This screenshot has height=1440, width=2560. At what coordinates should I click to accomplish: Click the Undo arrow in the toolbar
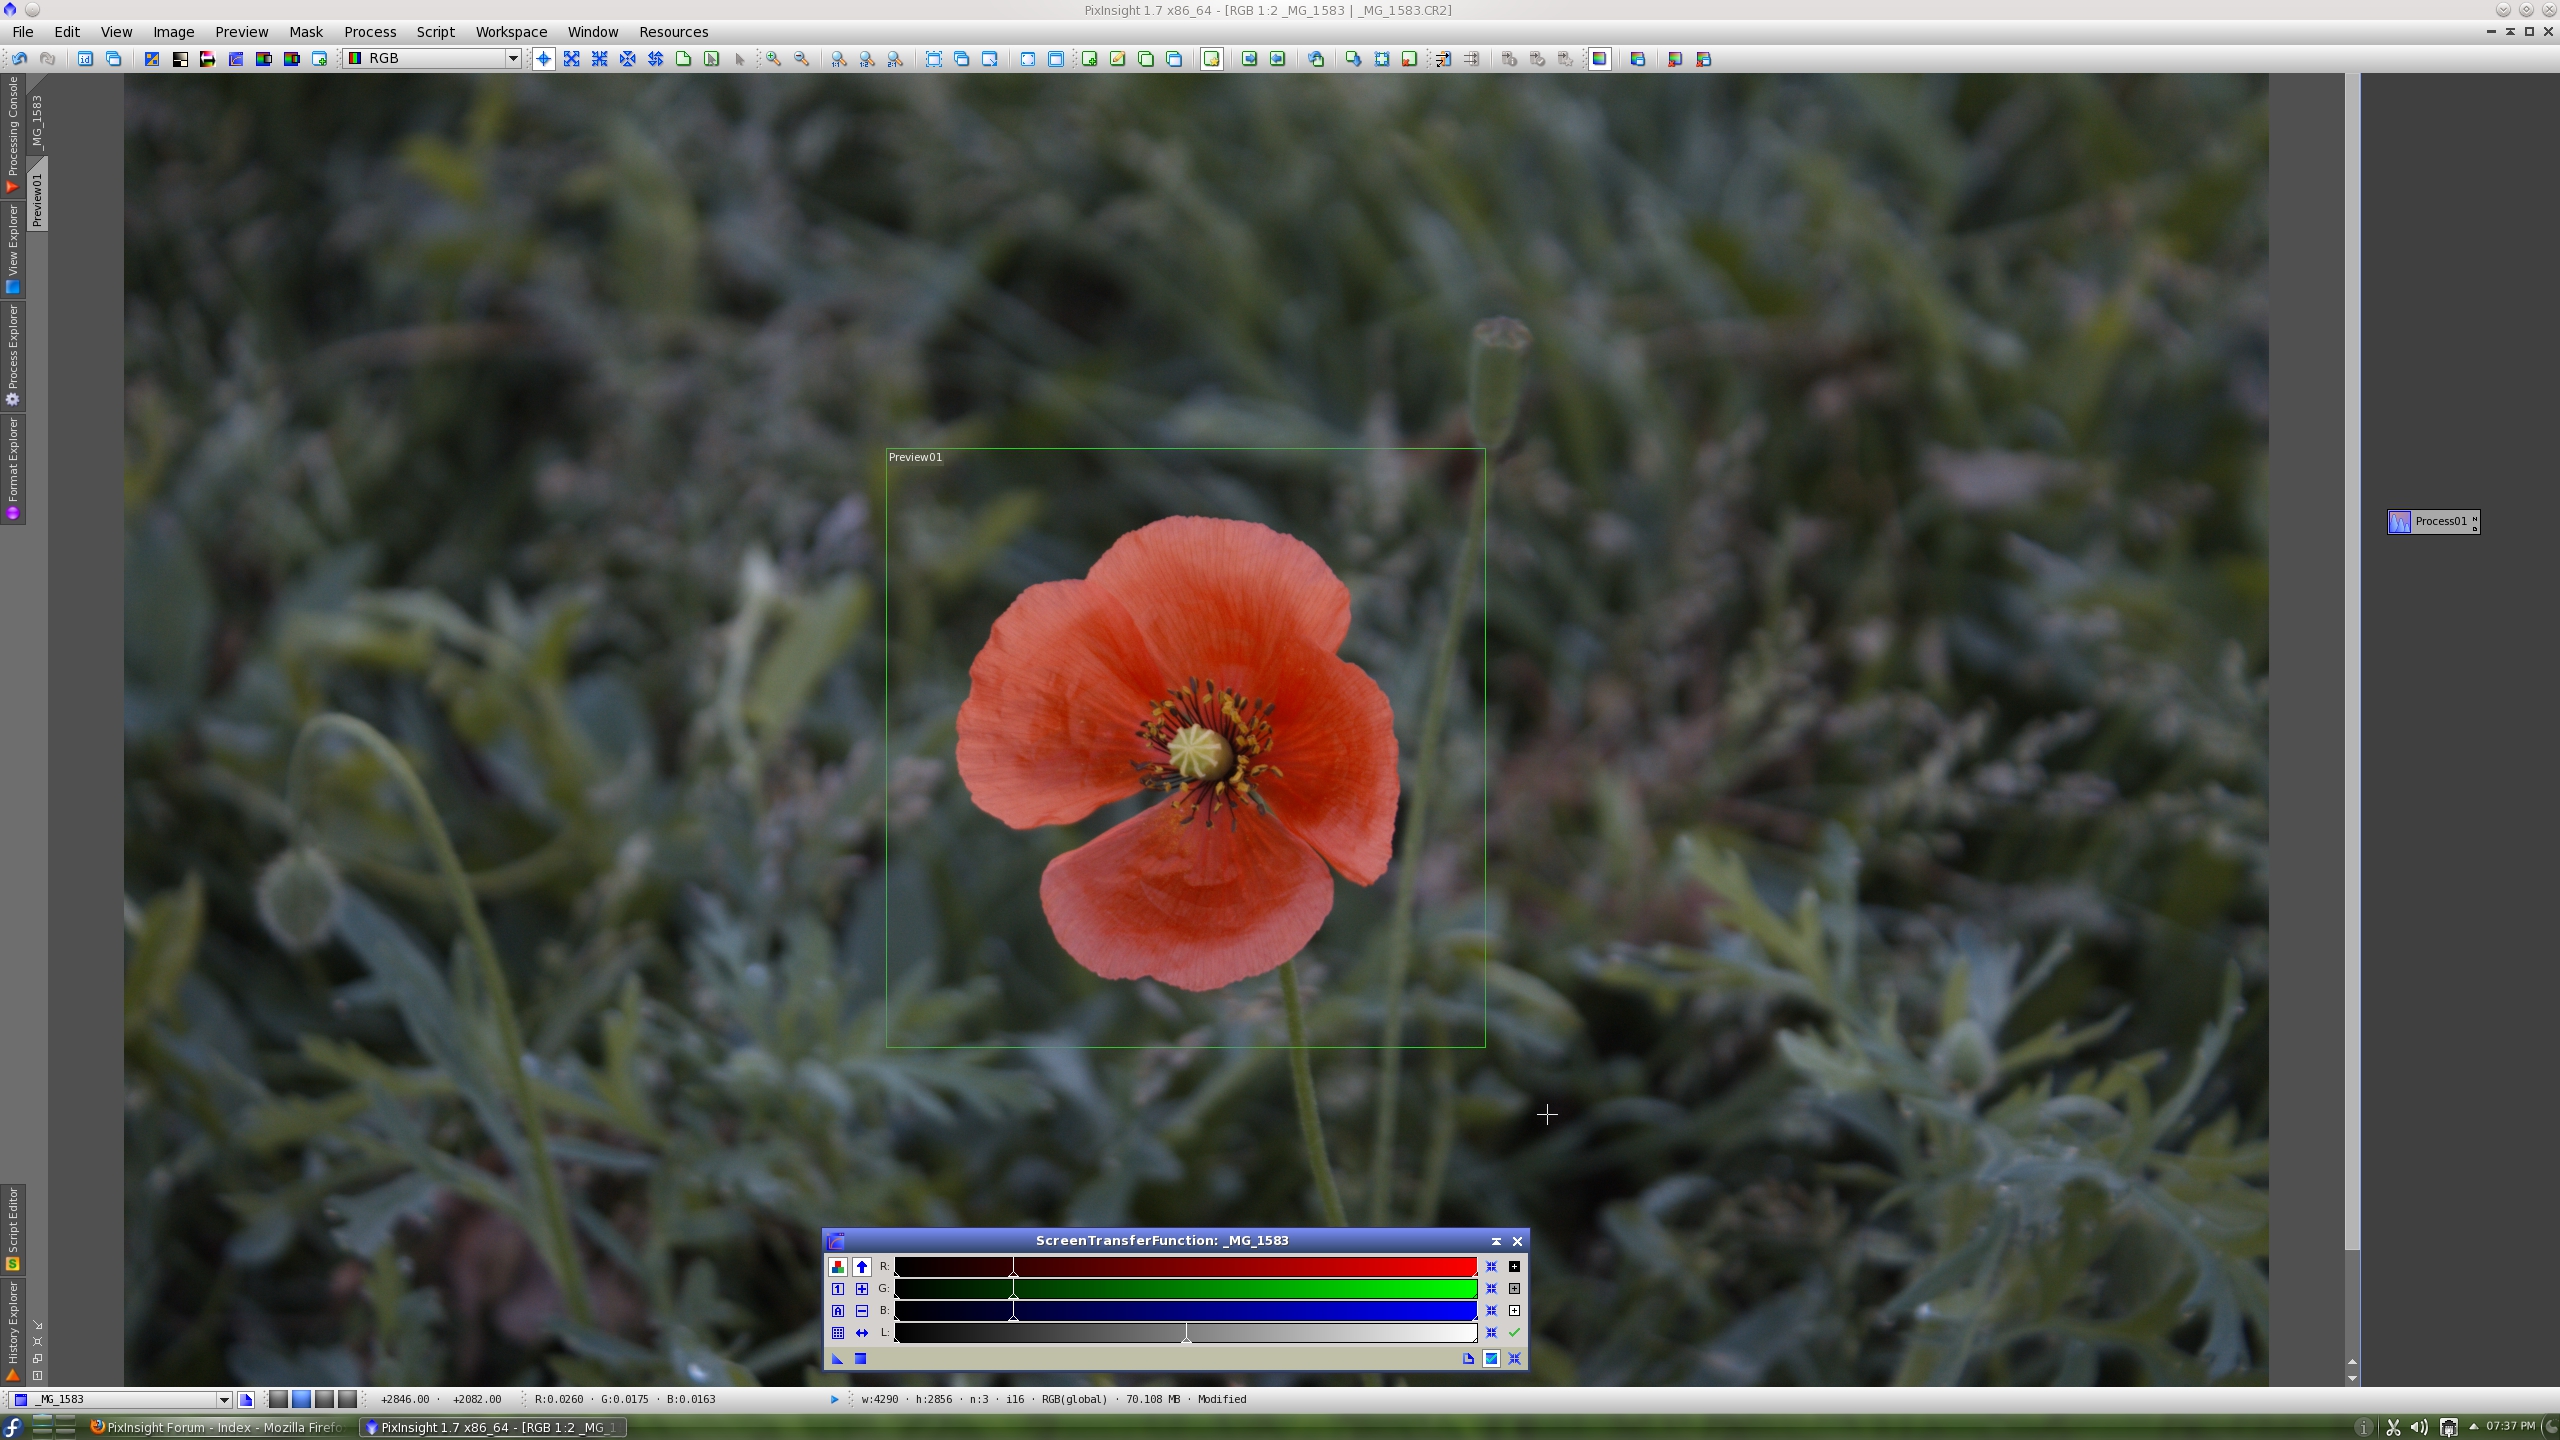click(x=19, y=59)
